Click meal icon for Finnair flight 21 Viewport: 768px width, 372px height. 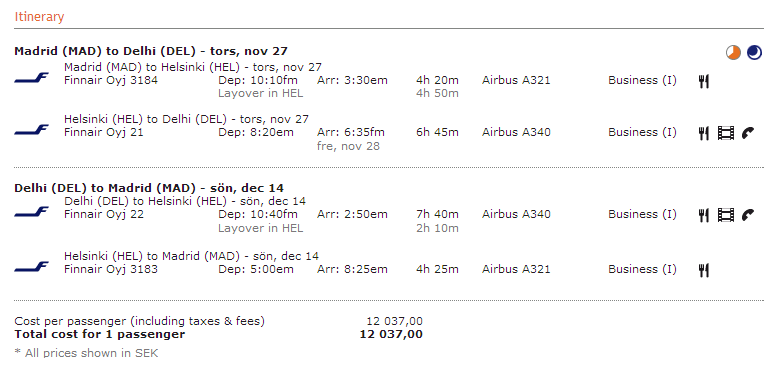tap(704, 133)
